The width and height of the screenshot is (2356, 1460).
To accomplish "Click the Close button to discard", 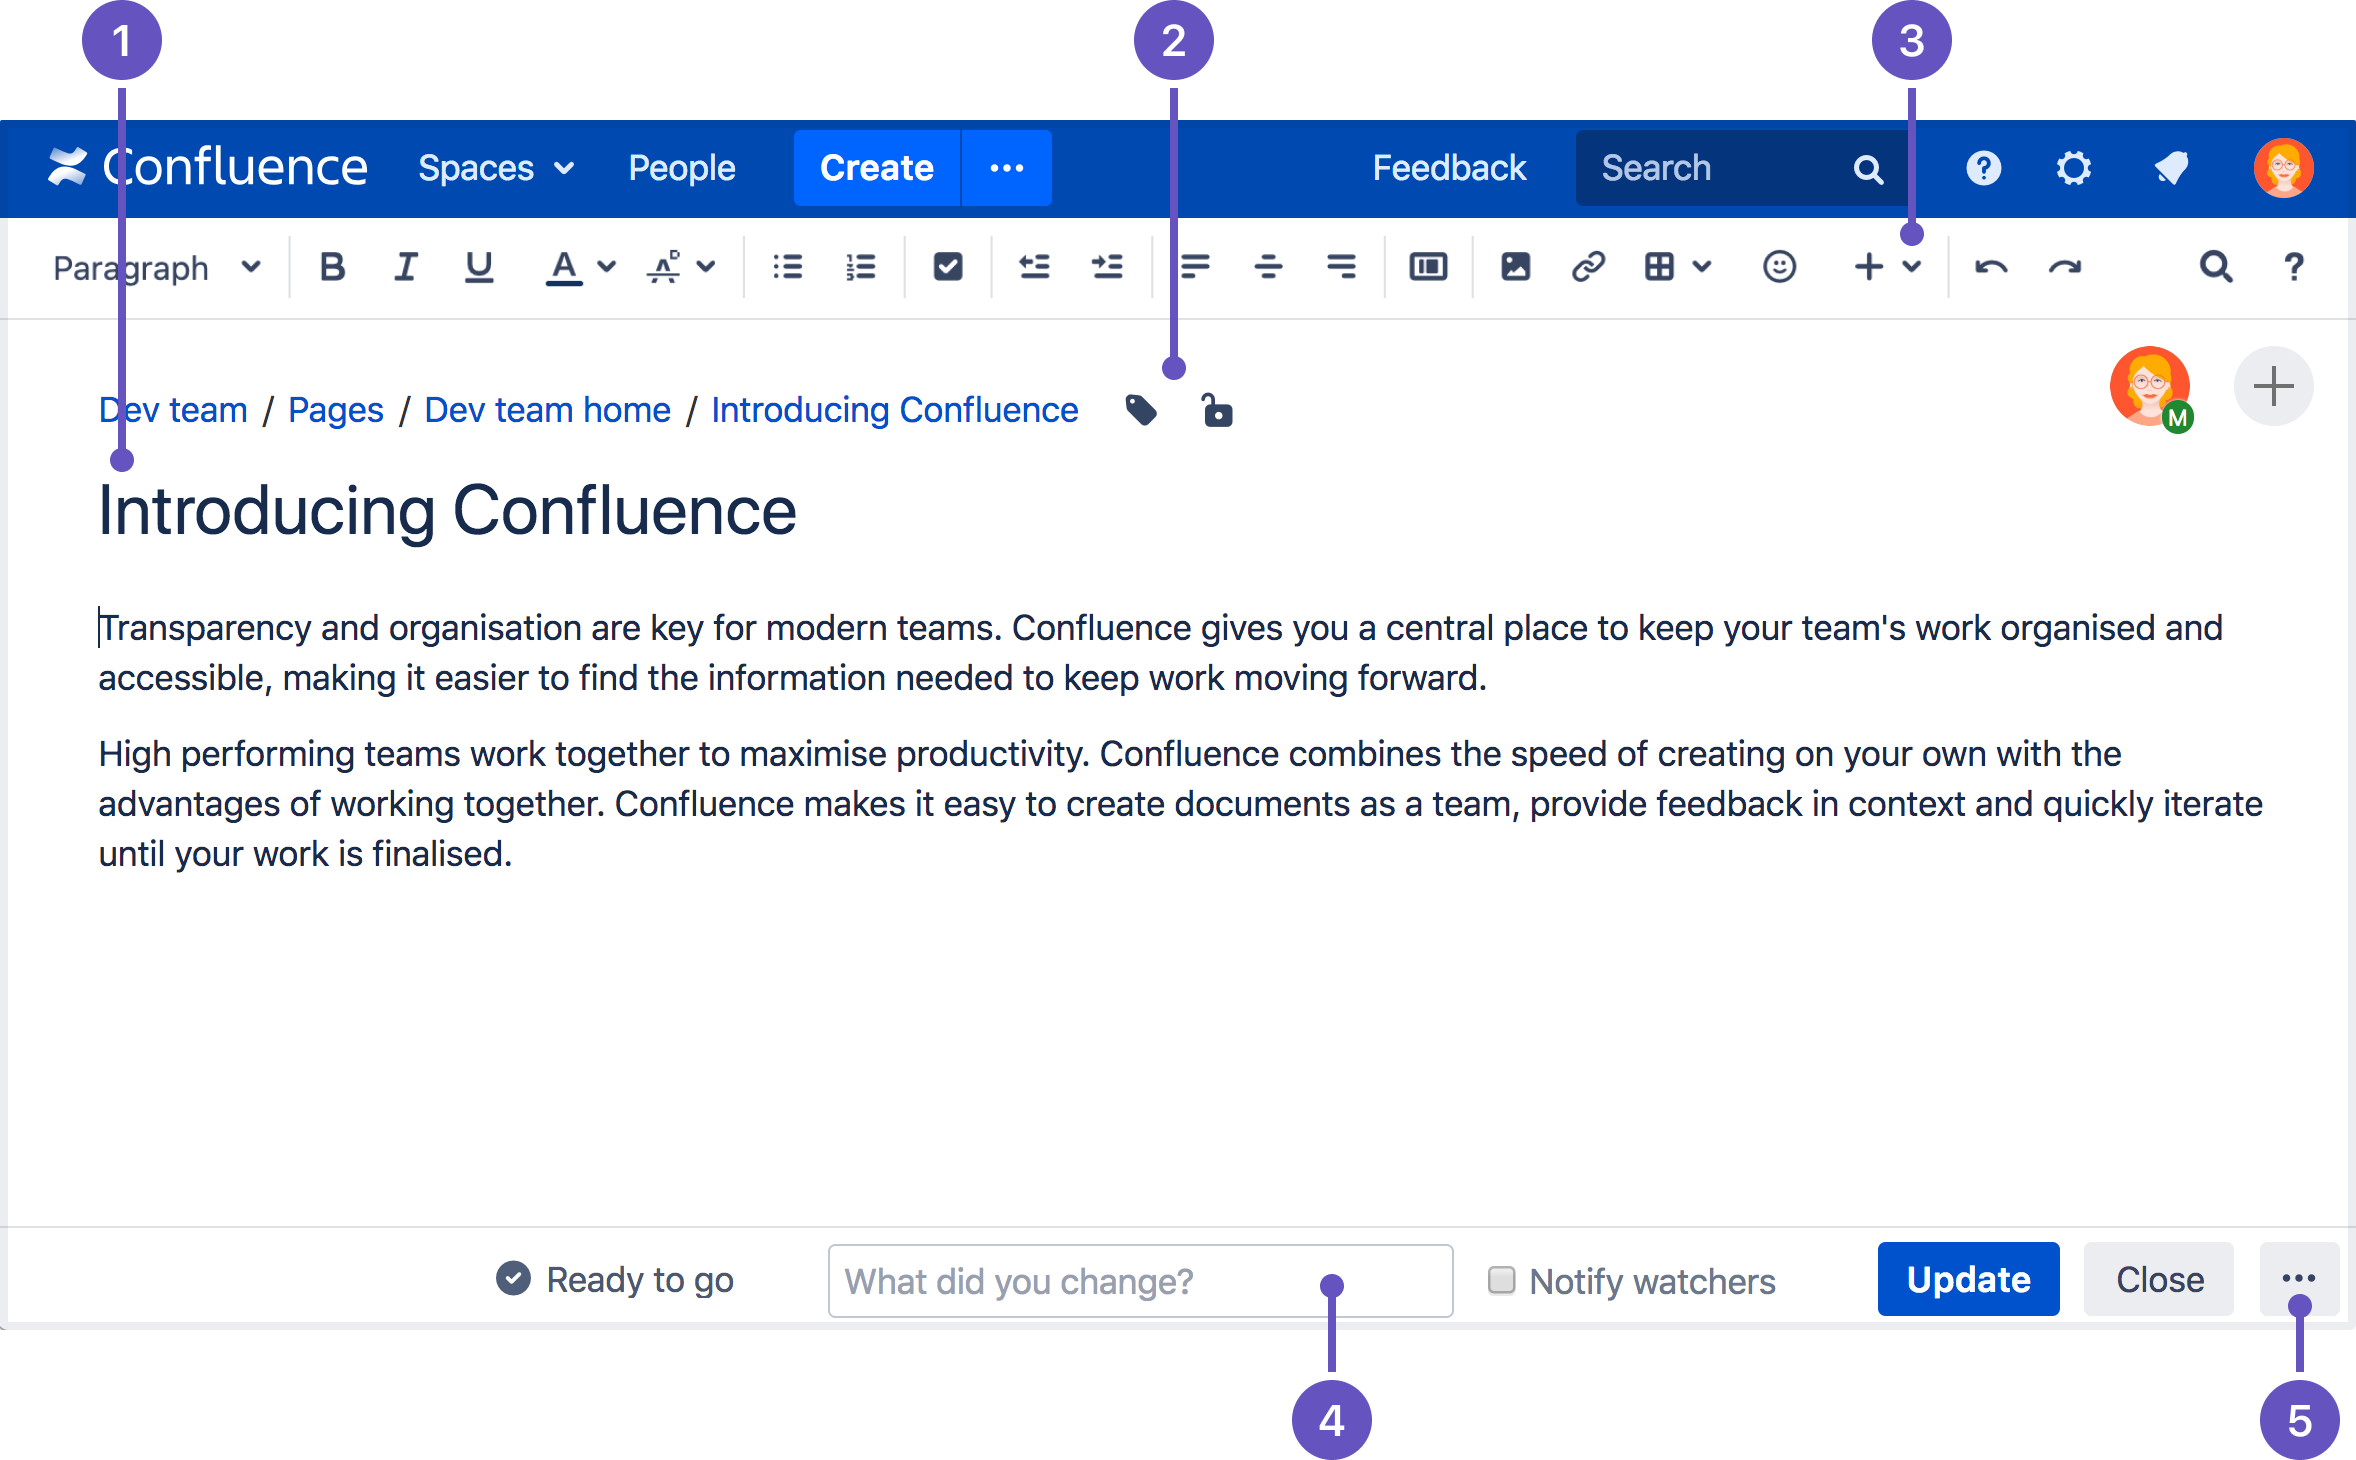I will pos(2159,1277).
